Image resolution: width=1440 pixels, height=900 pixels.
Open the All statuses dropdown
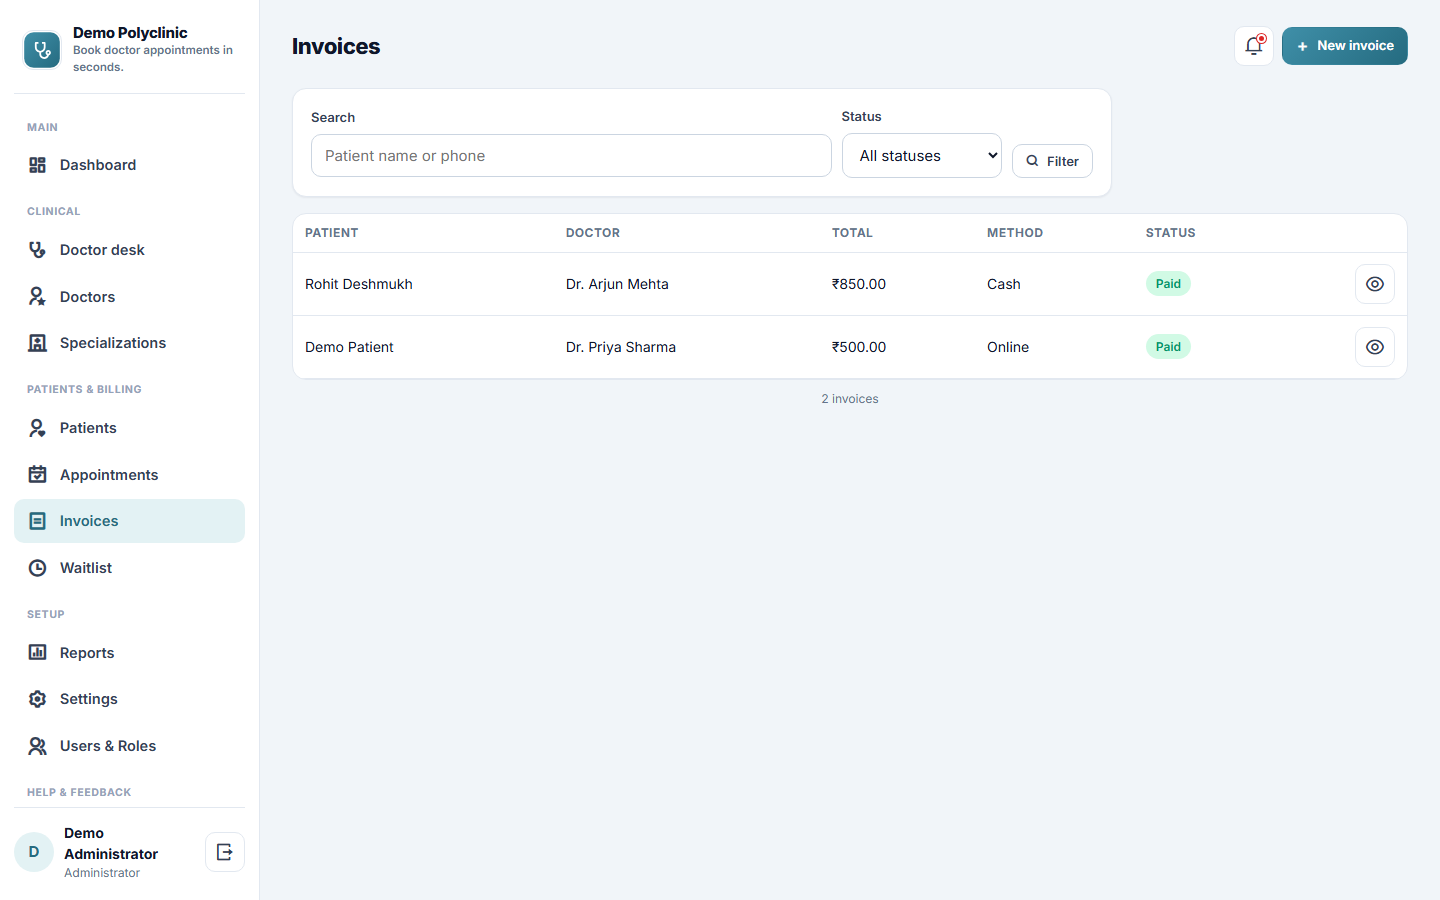921,156
